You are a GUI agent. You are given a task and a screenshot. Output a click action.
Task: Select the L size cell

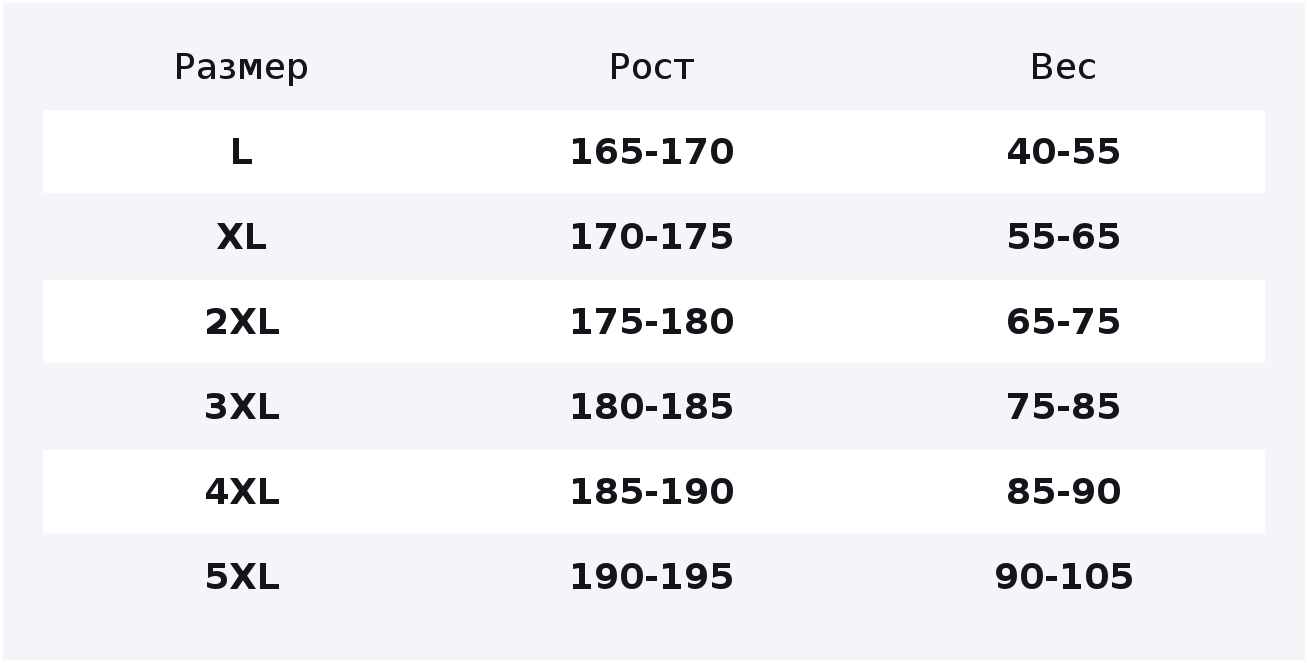(241, 152)
